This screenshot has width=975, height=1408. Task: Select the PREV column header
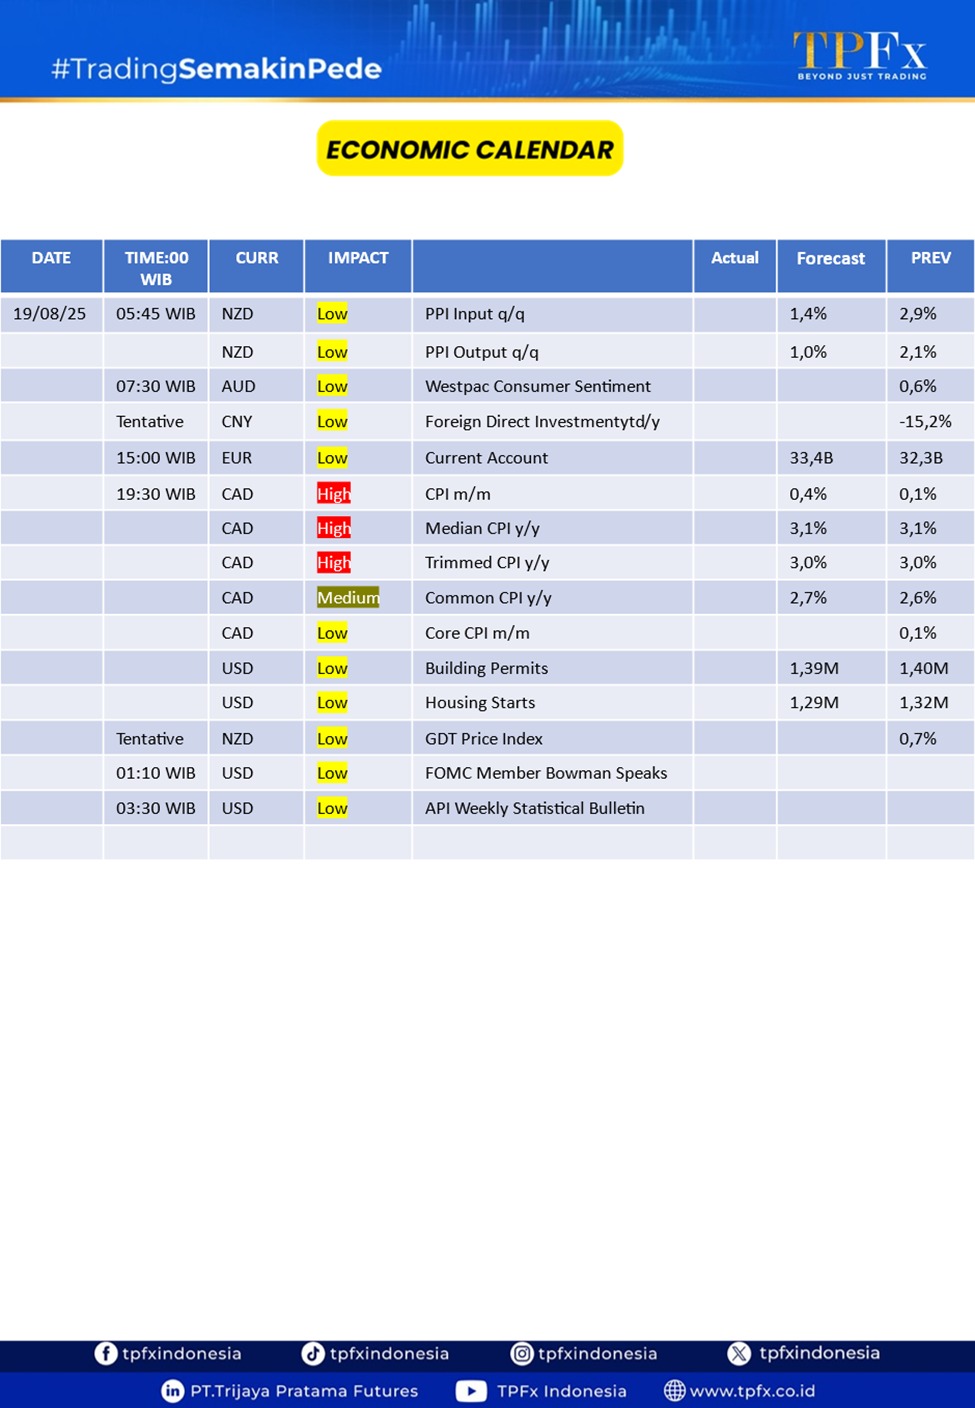(x=930, y=258)
